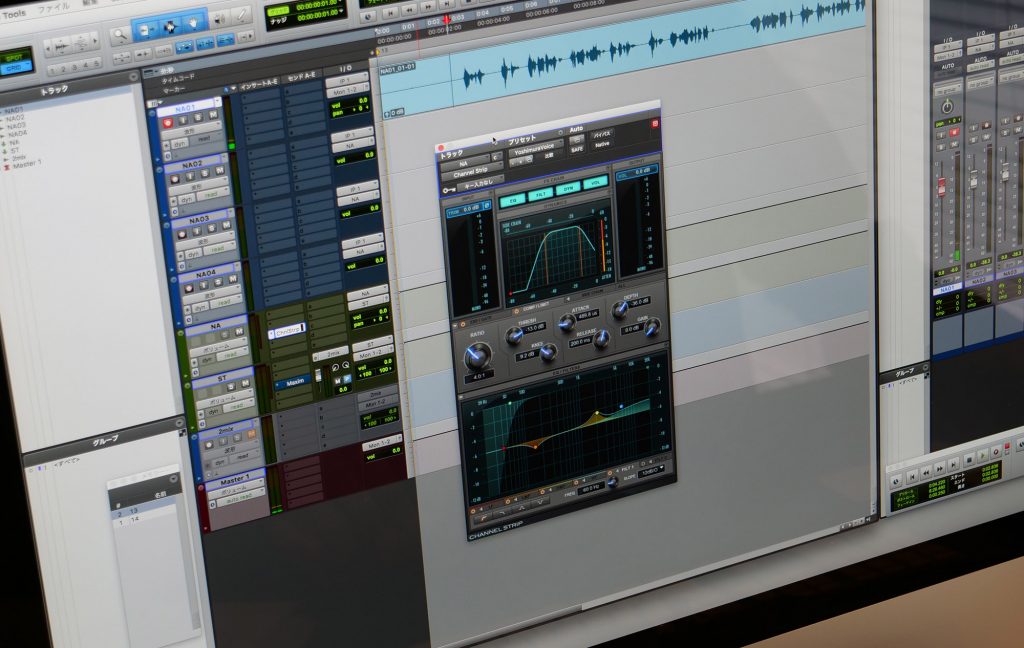This screenshot has height=648, width=1024.
Task: Click the FREQ knob in the EQ section
Action: pyautogui.click(x=613, y=482)
